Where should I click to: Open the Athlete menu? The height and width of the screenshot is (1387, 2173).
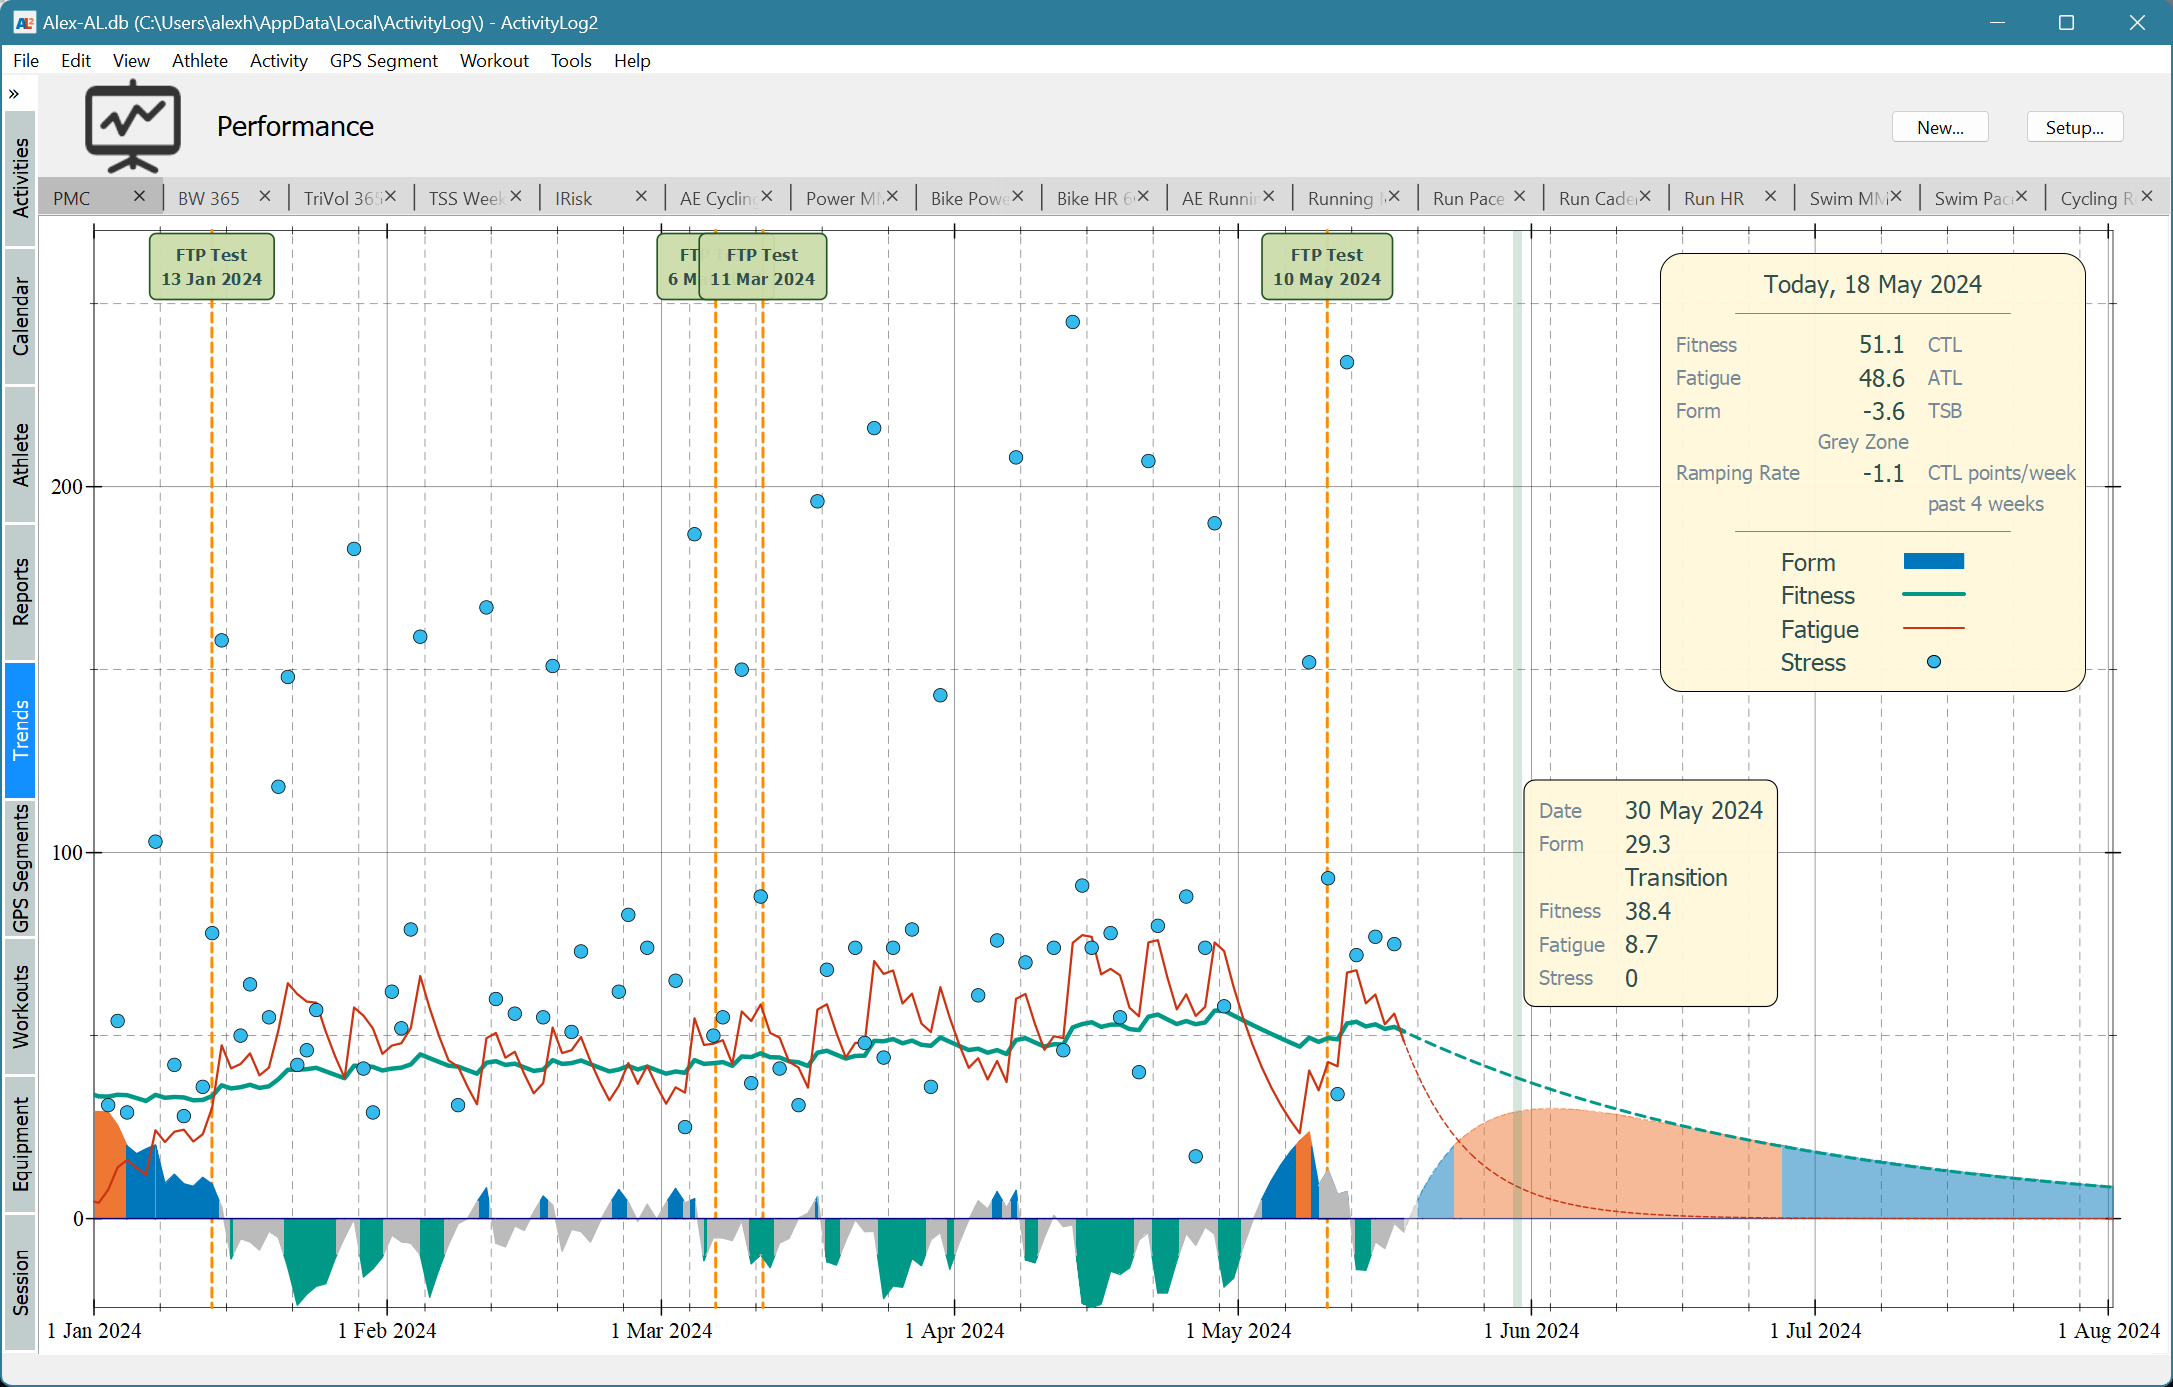point(198,60)
